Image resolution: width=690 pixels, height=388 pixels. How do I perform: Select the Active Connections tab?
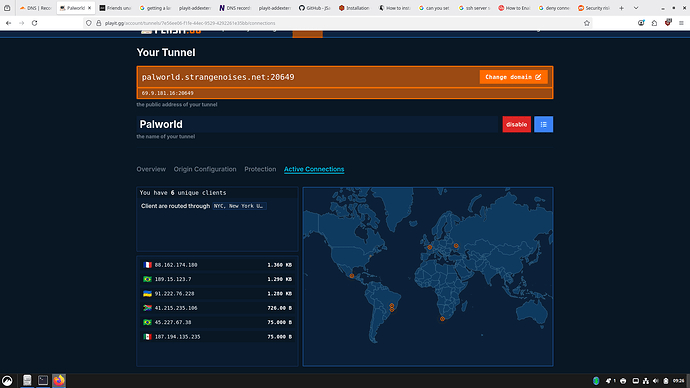tap(314, 169)
